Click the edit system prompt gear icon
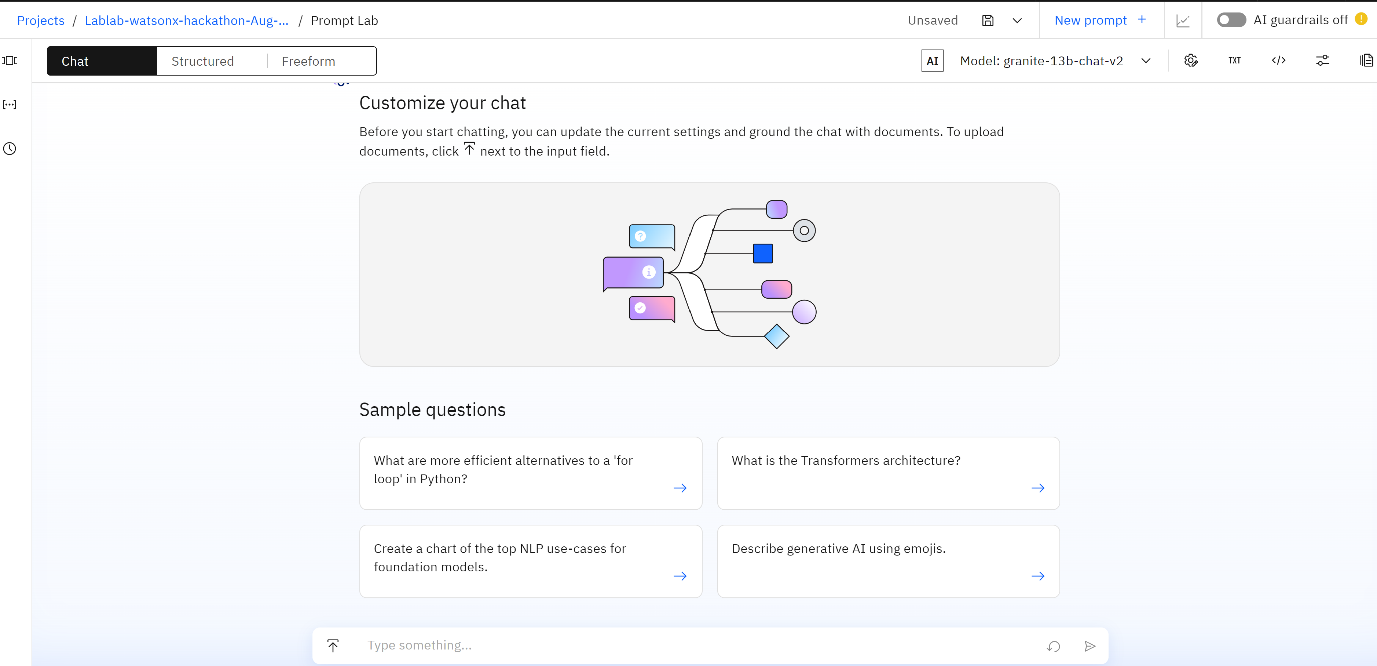The image size is (1377, 666). [1191, 61]
